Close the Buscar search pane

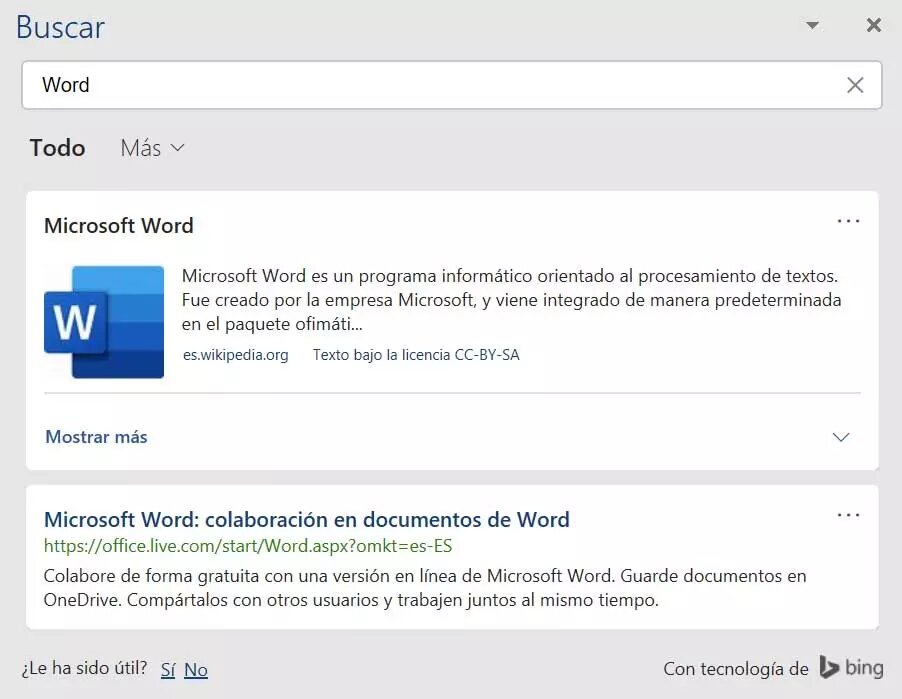click(x=873, y=26)
